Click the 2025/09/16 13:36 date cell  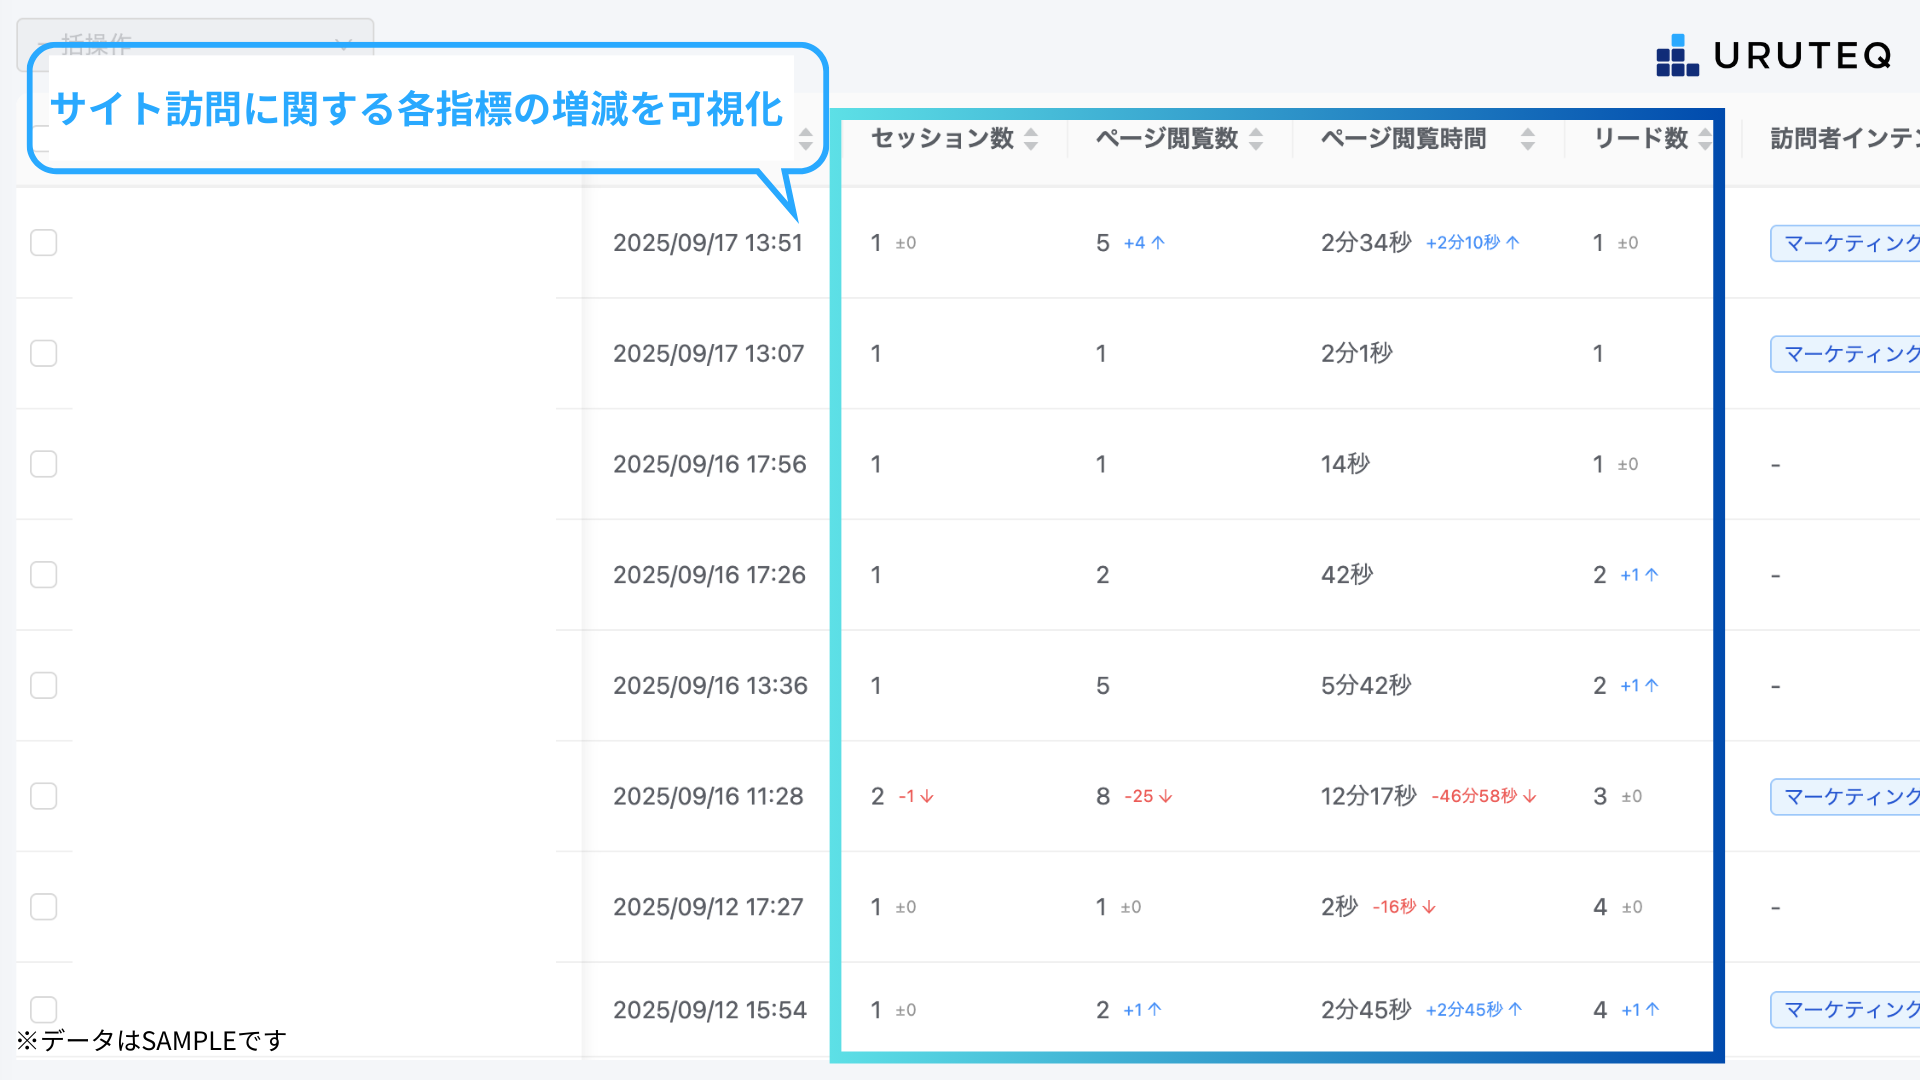pyautogui.click(x=709, y=686)
